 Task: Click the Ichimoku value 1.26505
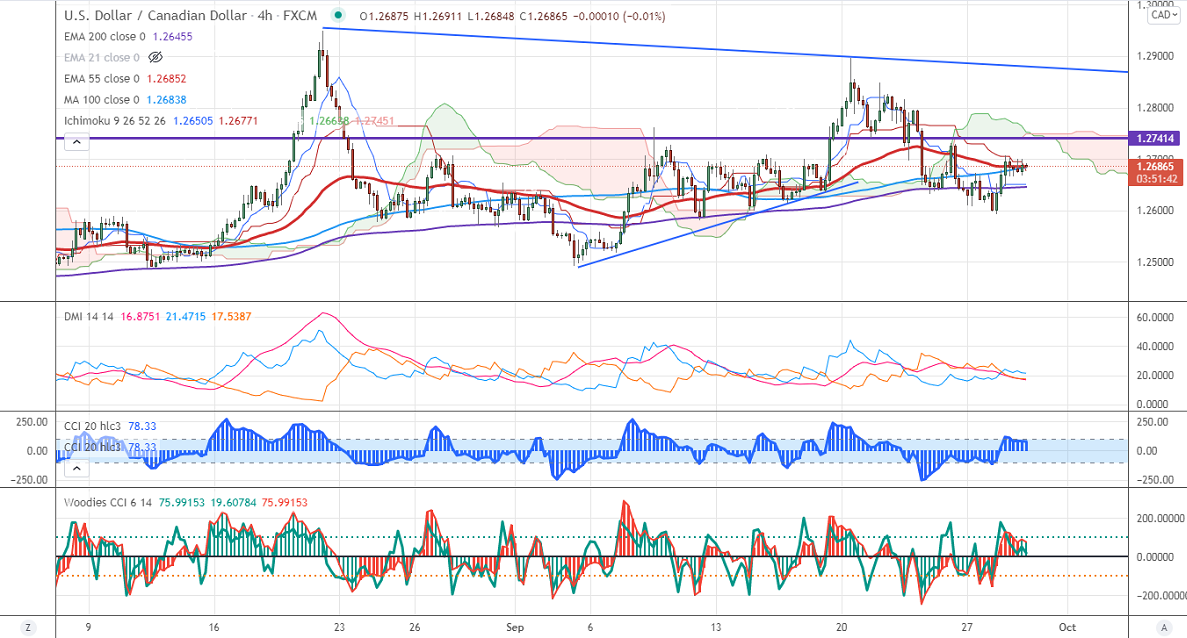pos(193,121)
